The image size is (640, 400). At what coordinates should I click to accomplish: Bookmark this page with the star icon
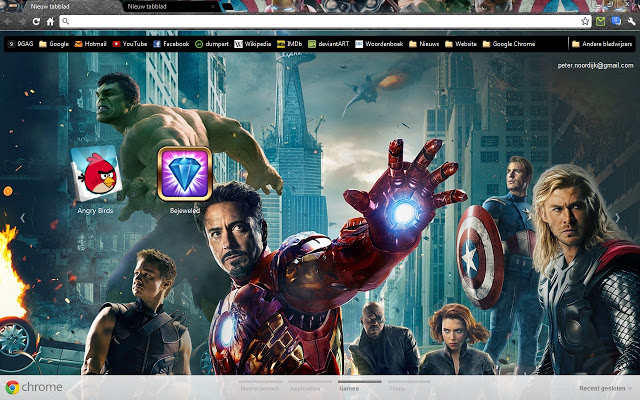coord(585,21)
